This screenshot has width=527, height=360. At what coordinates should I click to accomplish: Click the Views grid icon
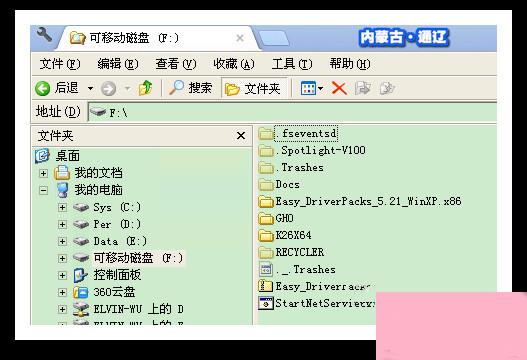point(308,88)
